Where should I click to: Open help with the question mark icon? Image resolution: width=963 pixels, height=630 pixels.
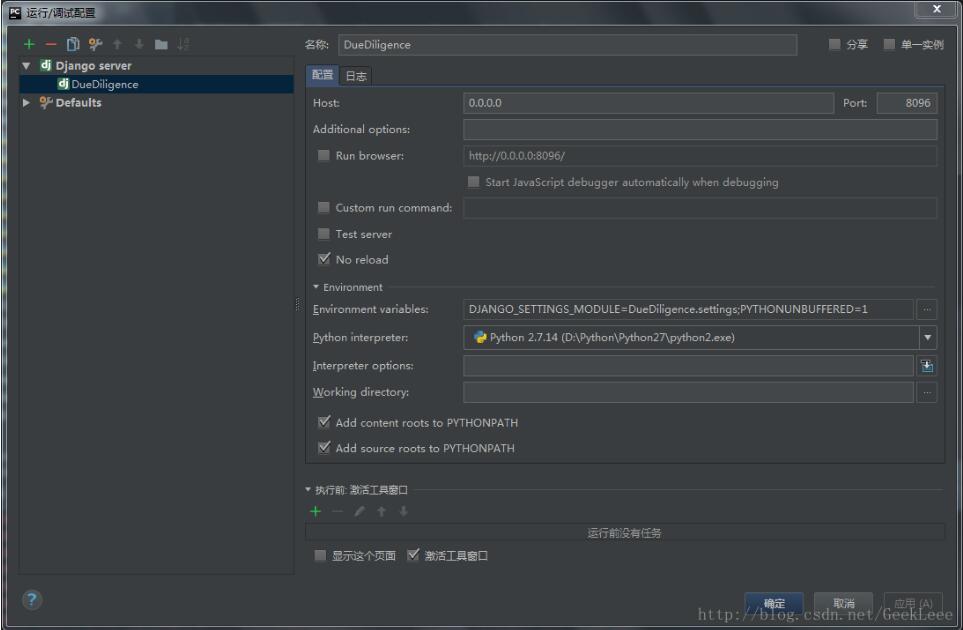(x=32, y=599)
